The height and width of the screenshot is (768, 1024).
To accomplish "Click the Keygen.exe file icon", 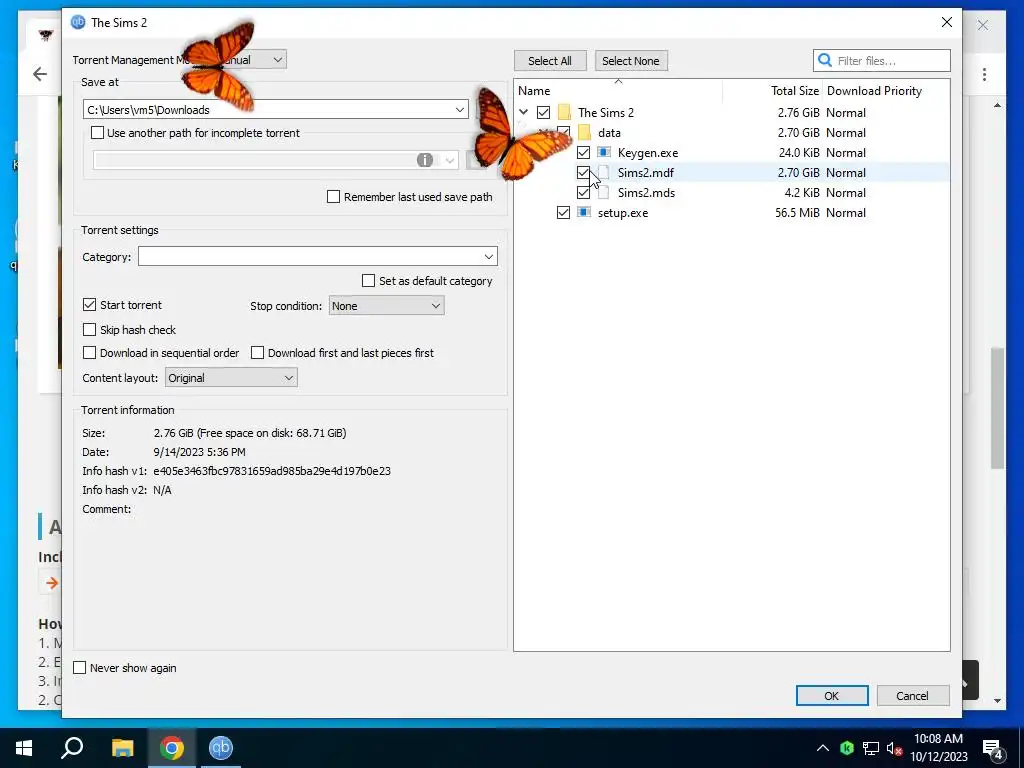I will click(x=604, y=152).
